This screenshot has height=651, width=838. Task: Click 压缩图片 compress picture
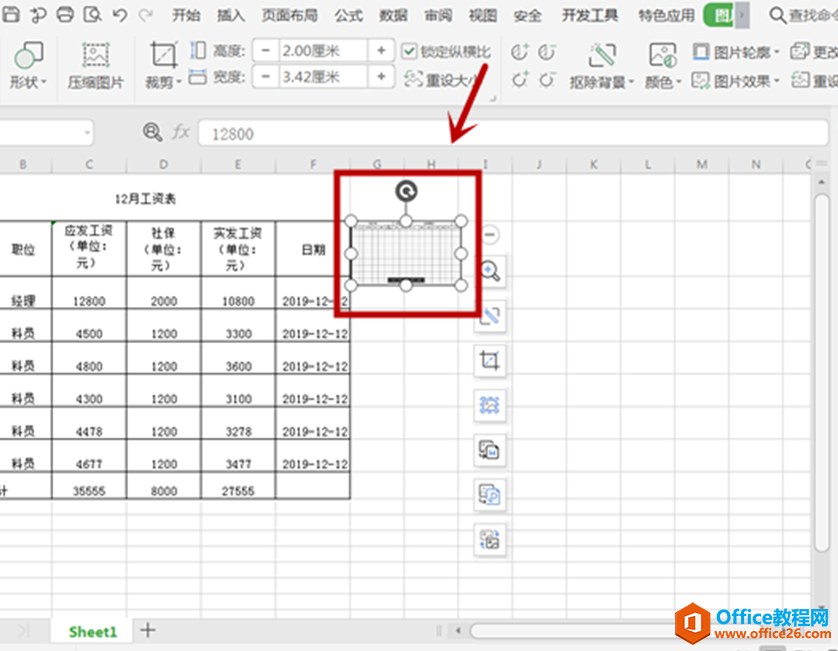96,66
